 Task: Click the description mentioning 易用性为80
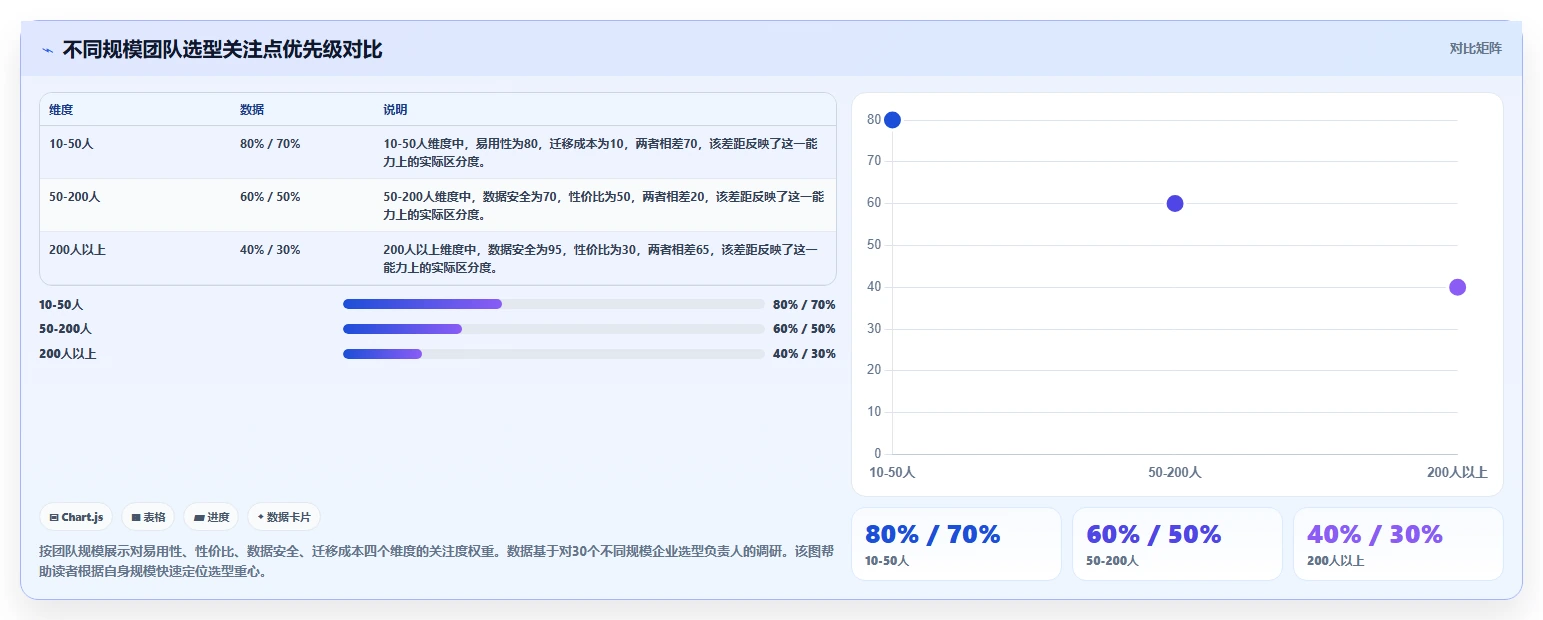coord(603,152)
